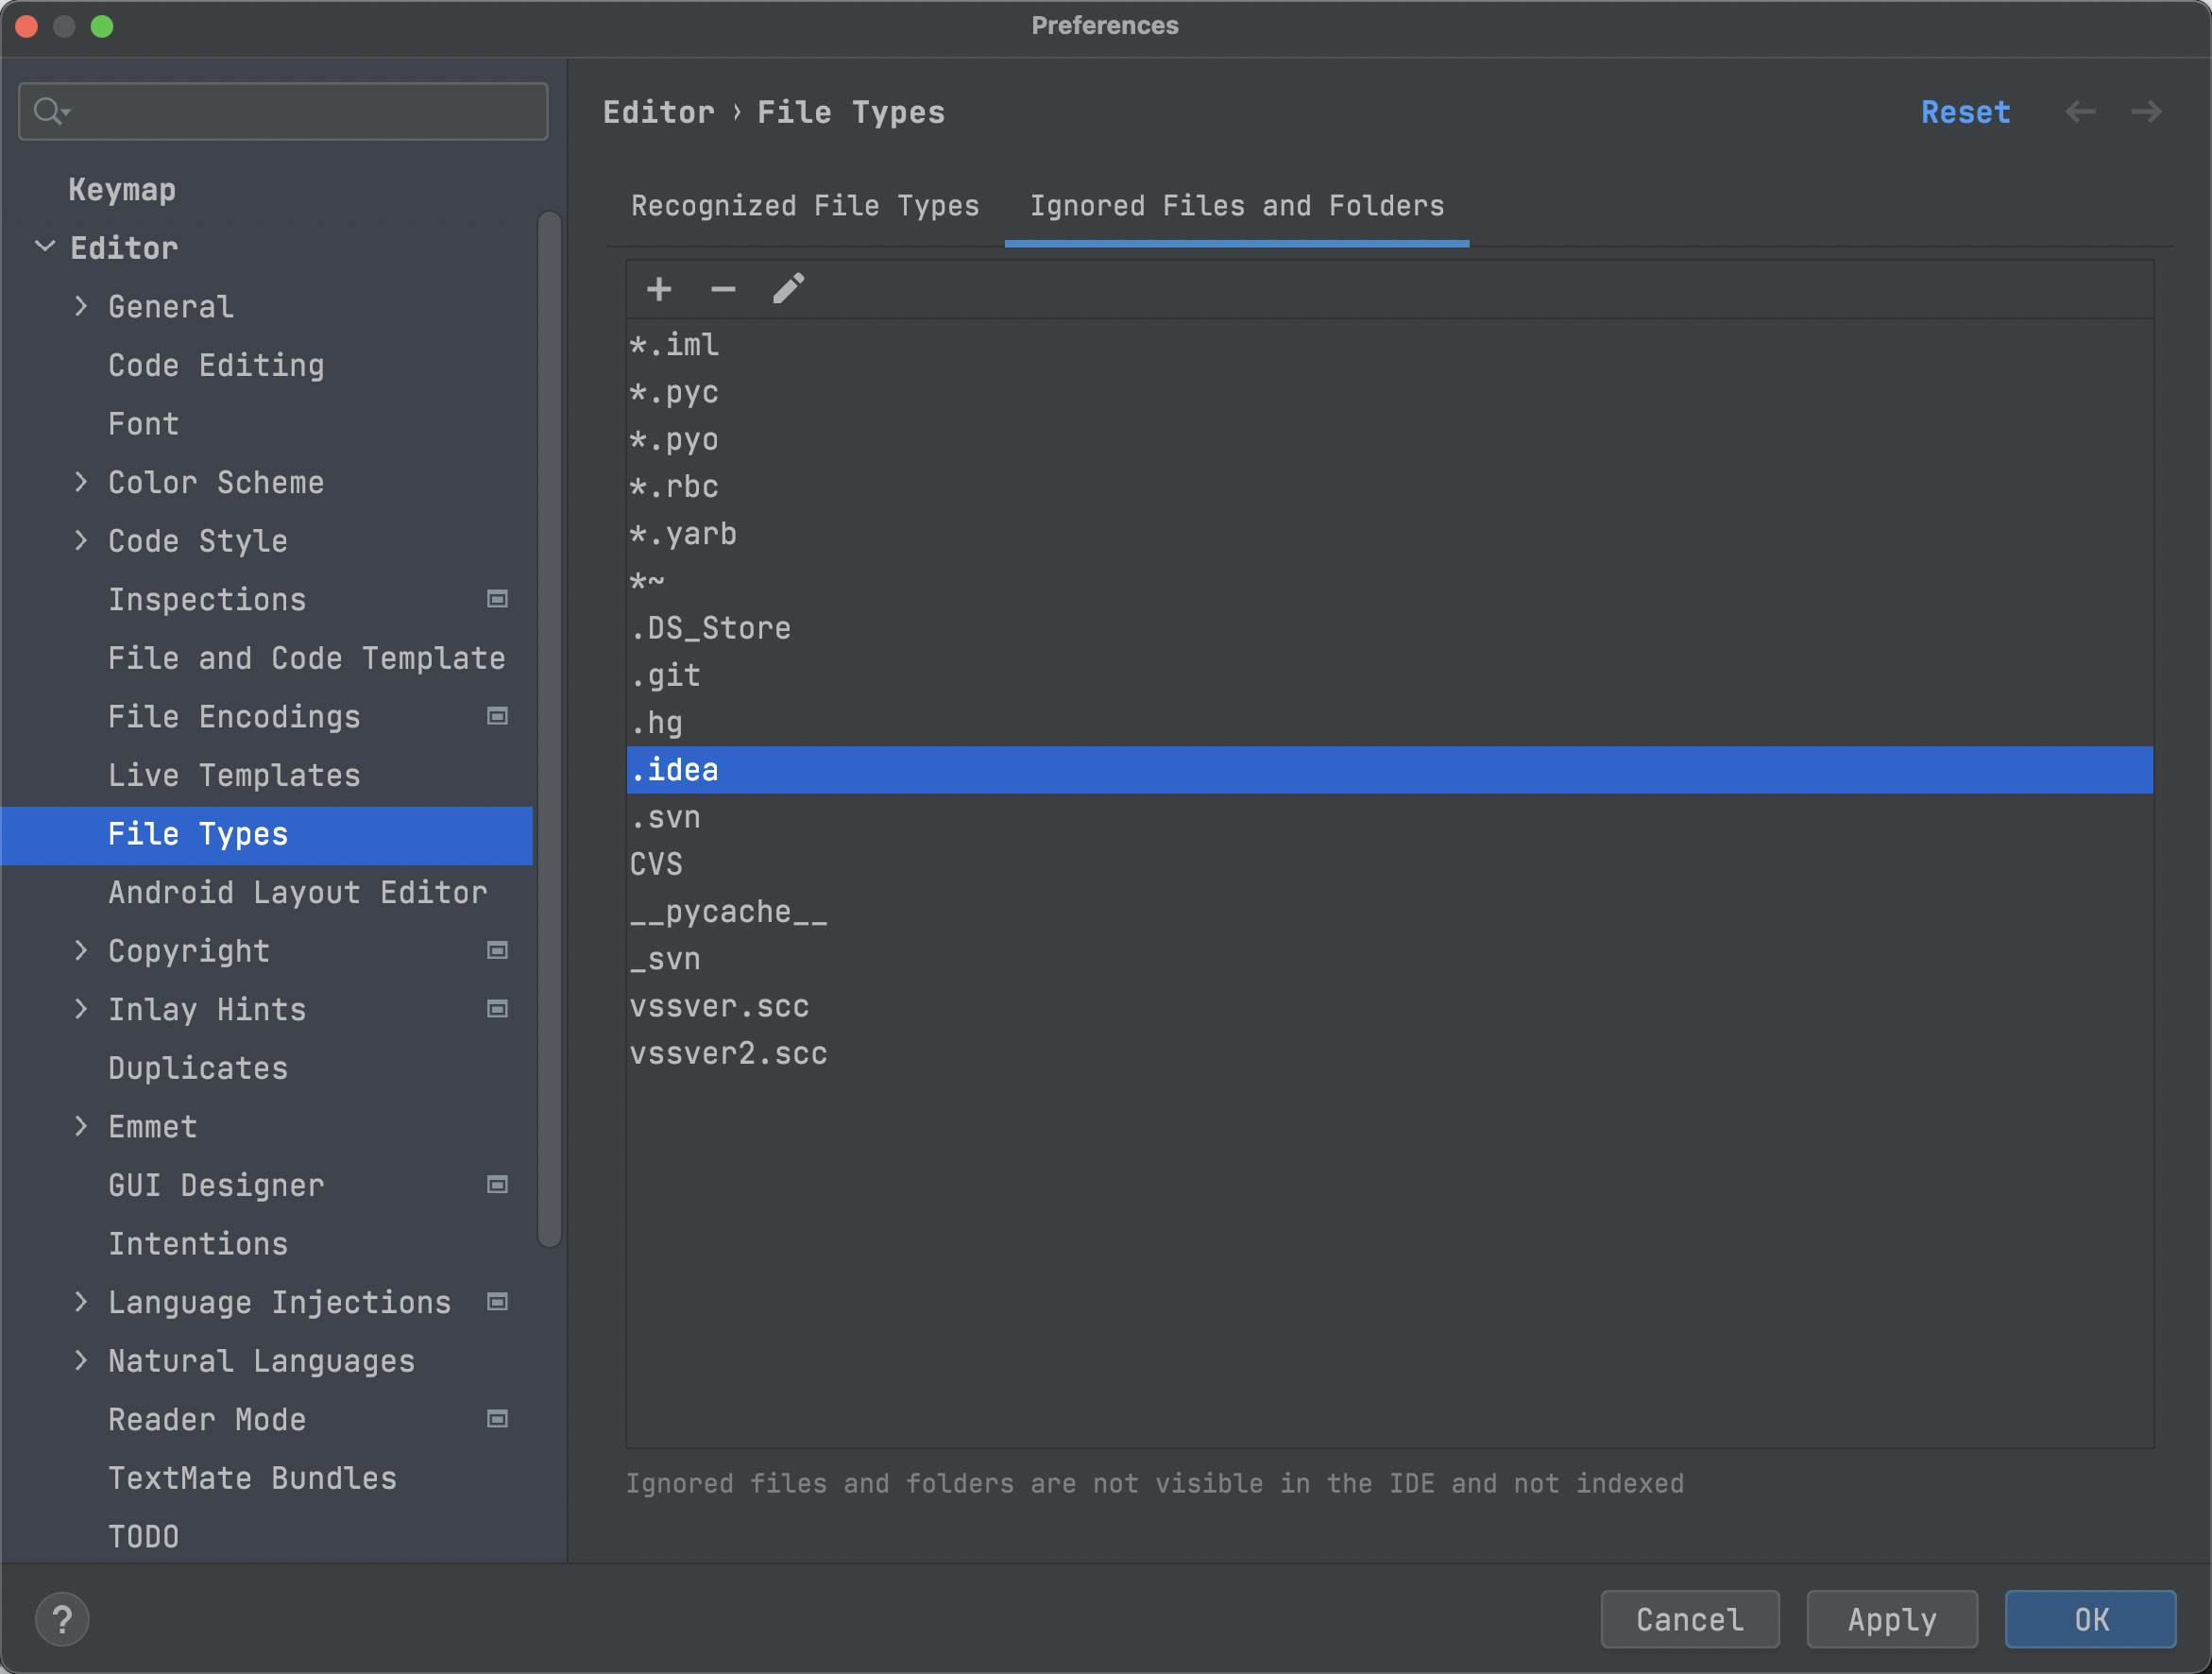This screenshot has height=1674, width=2212.
Task: Click the settings sidebar scrollbar
Action: click(x=549, y=730)
